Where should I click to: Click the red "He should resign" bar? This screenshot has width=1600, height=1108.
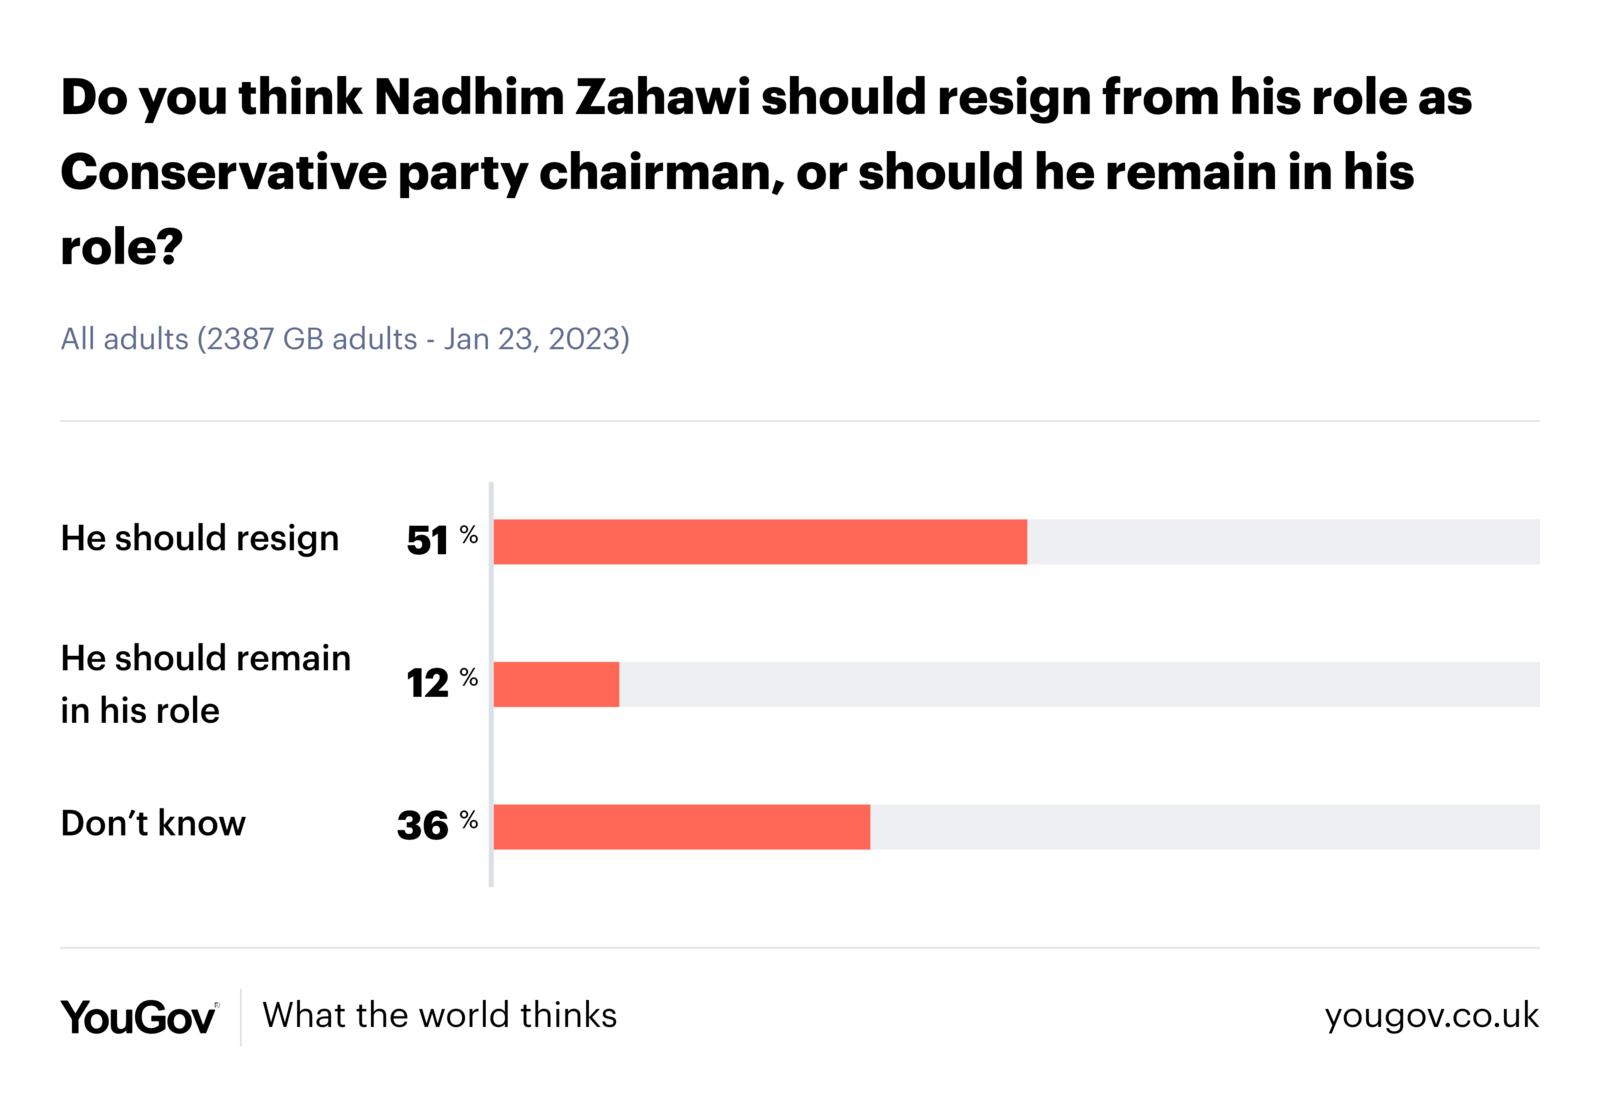760,542
